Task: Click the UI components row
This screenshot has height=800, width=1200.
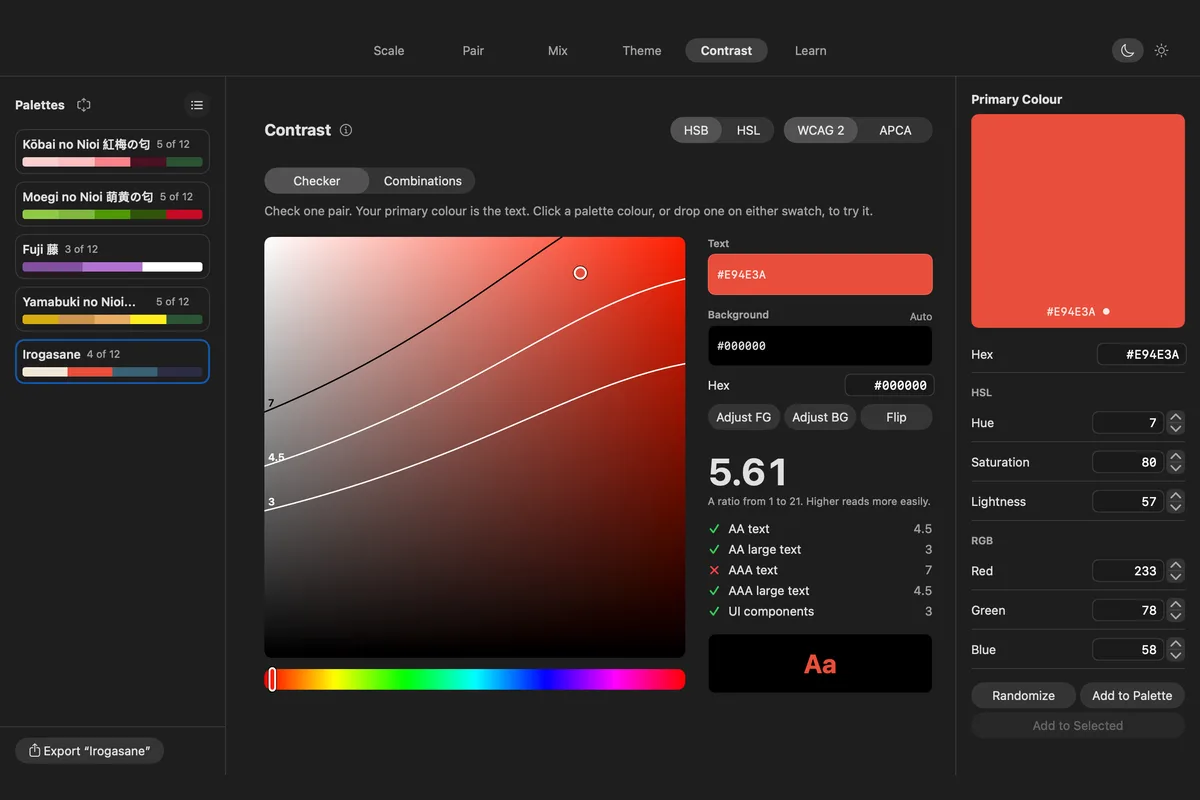Action: (820, 611)
